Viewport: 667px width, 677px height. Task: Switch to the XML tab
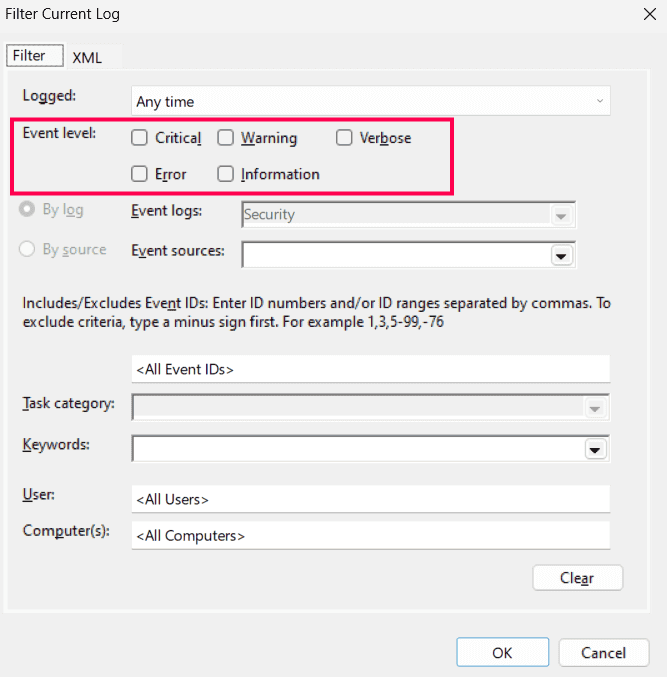(x=87, y=57)
